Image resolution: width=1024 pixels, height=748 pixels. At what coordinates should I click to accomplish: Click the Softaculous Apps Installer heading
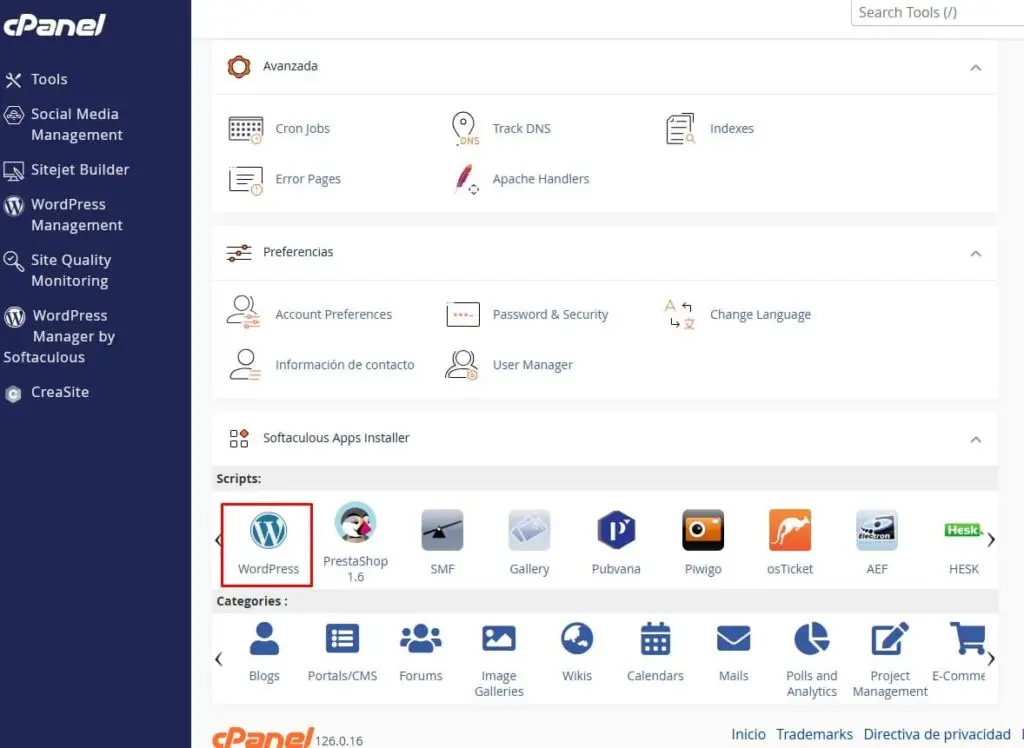coord(336,438)
